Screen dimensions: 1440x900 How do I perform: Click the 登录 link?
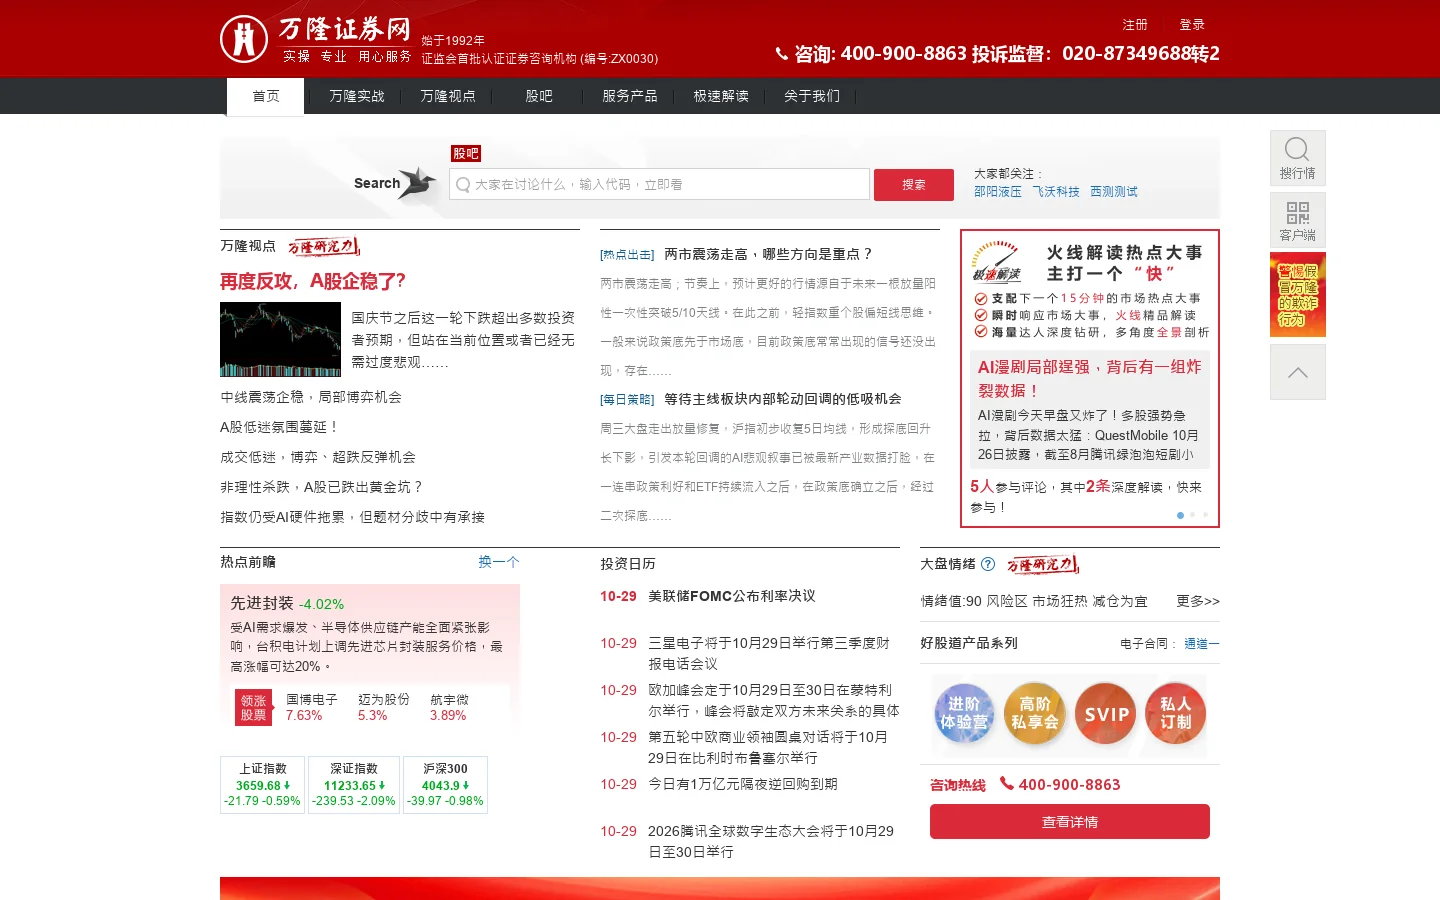tap(1192, 25)
